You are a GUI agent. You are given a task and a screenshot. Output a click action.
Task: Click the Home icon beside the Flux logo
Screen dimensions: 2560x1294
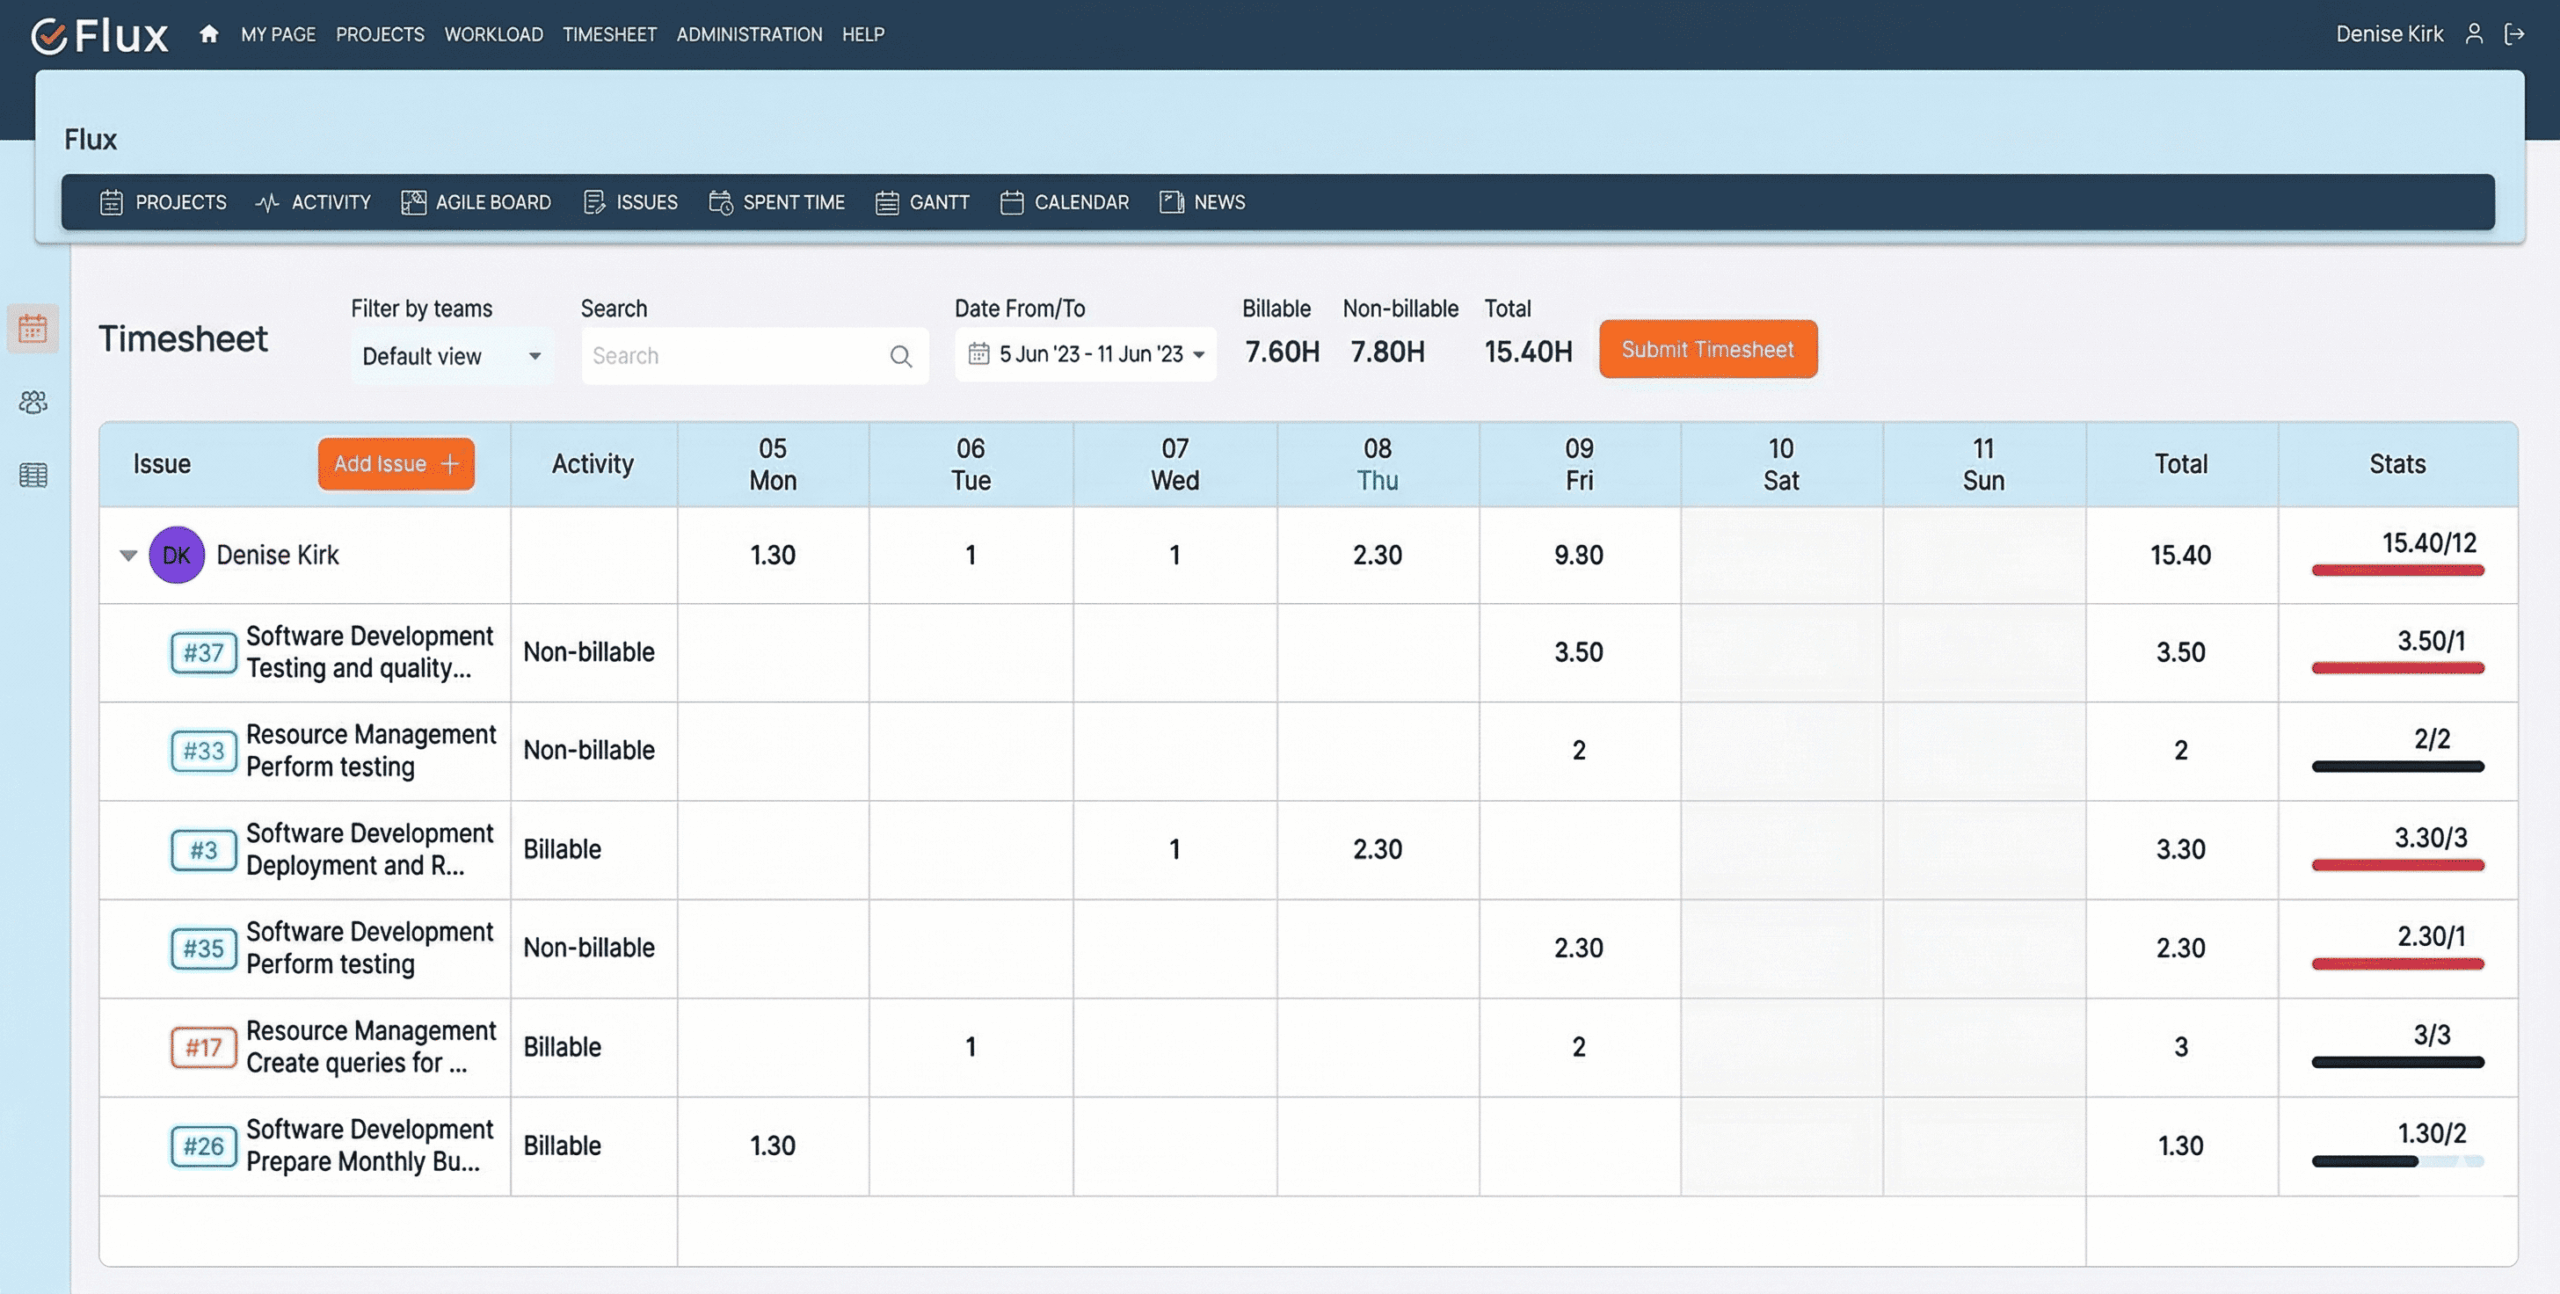(207, 33)
